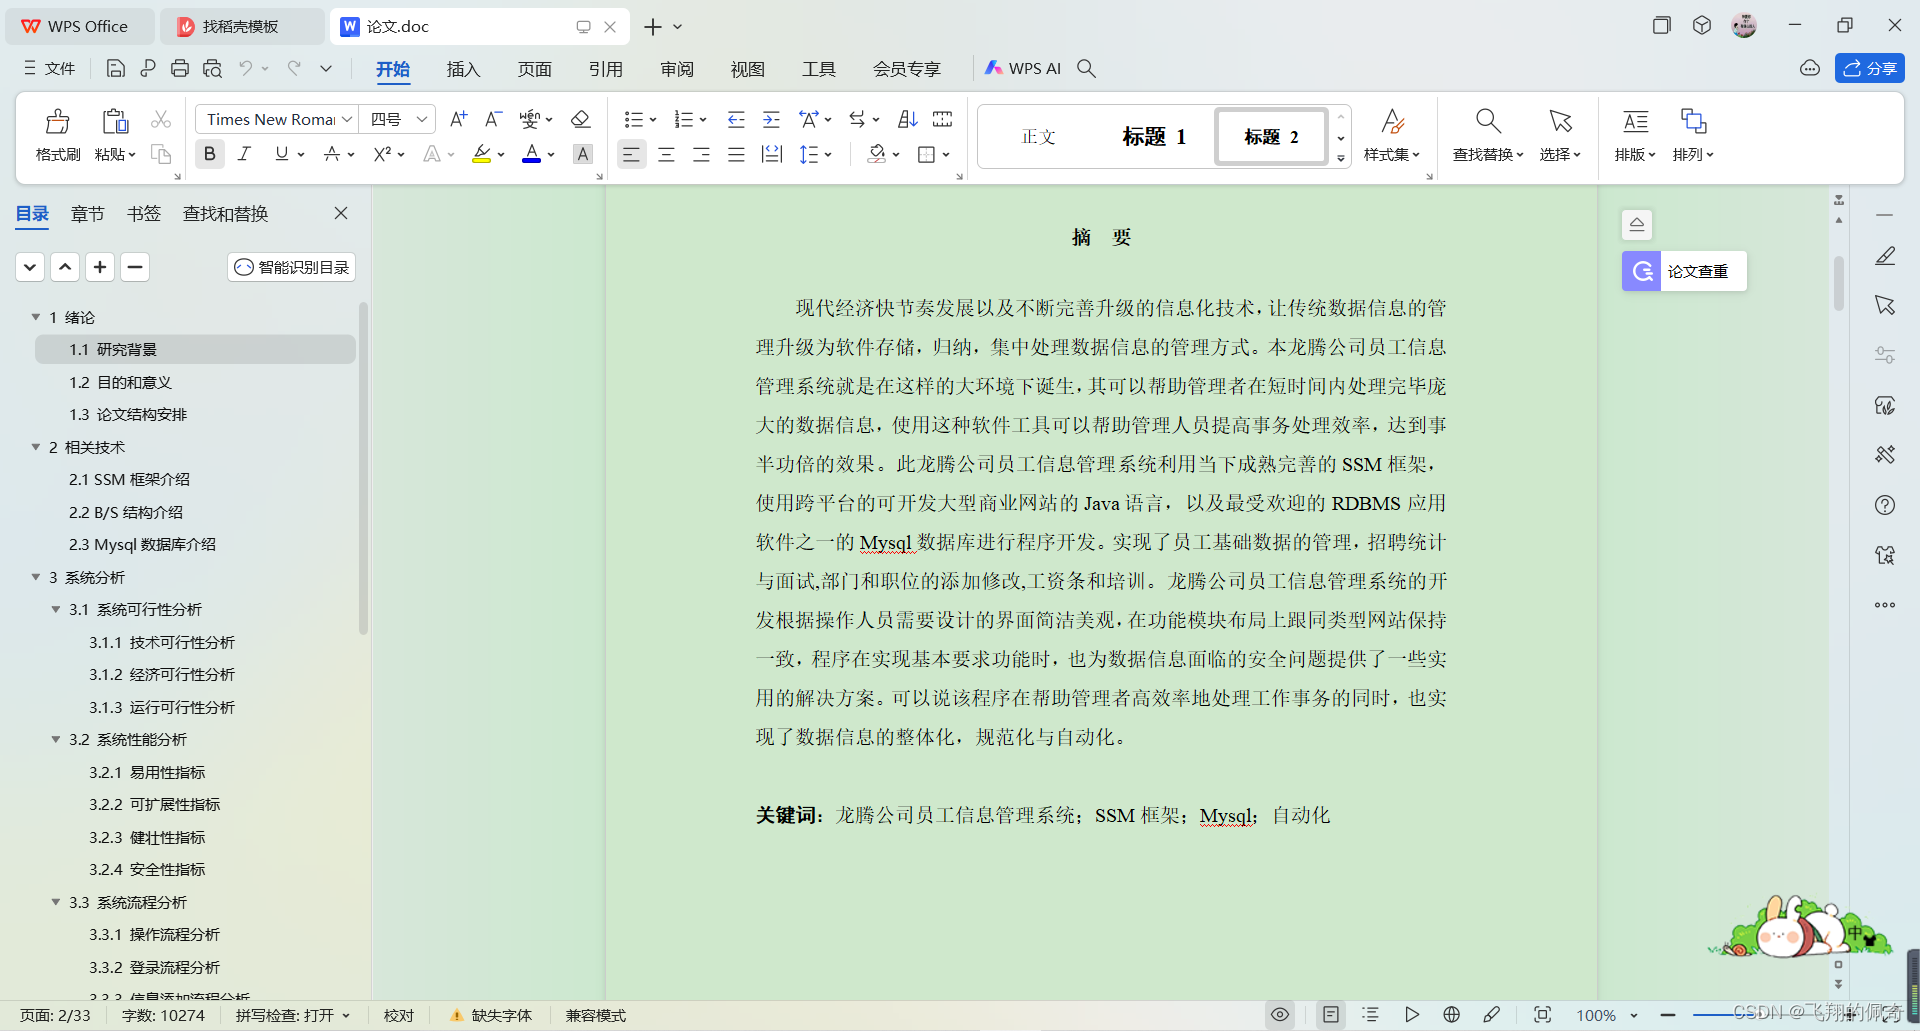Collapse the 1 绪论 outline node
Image resolution: width=1920 pixels, height=1031 pixels.
pos(36,317)
